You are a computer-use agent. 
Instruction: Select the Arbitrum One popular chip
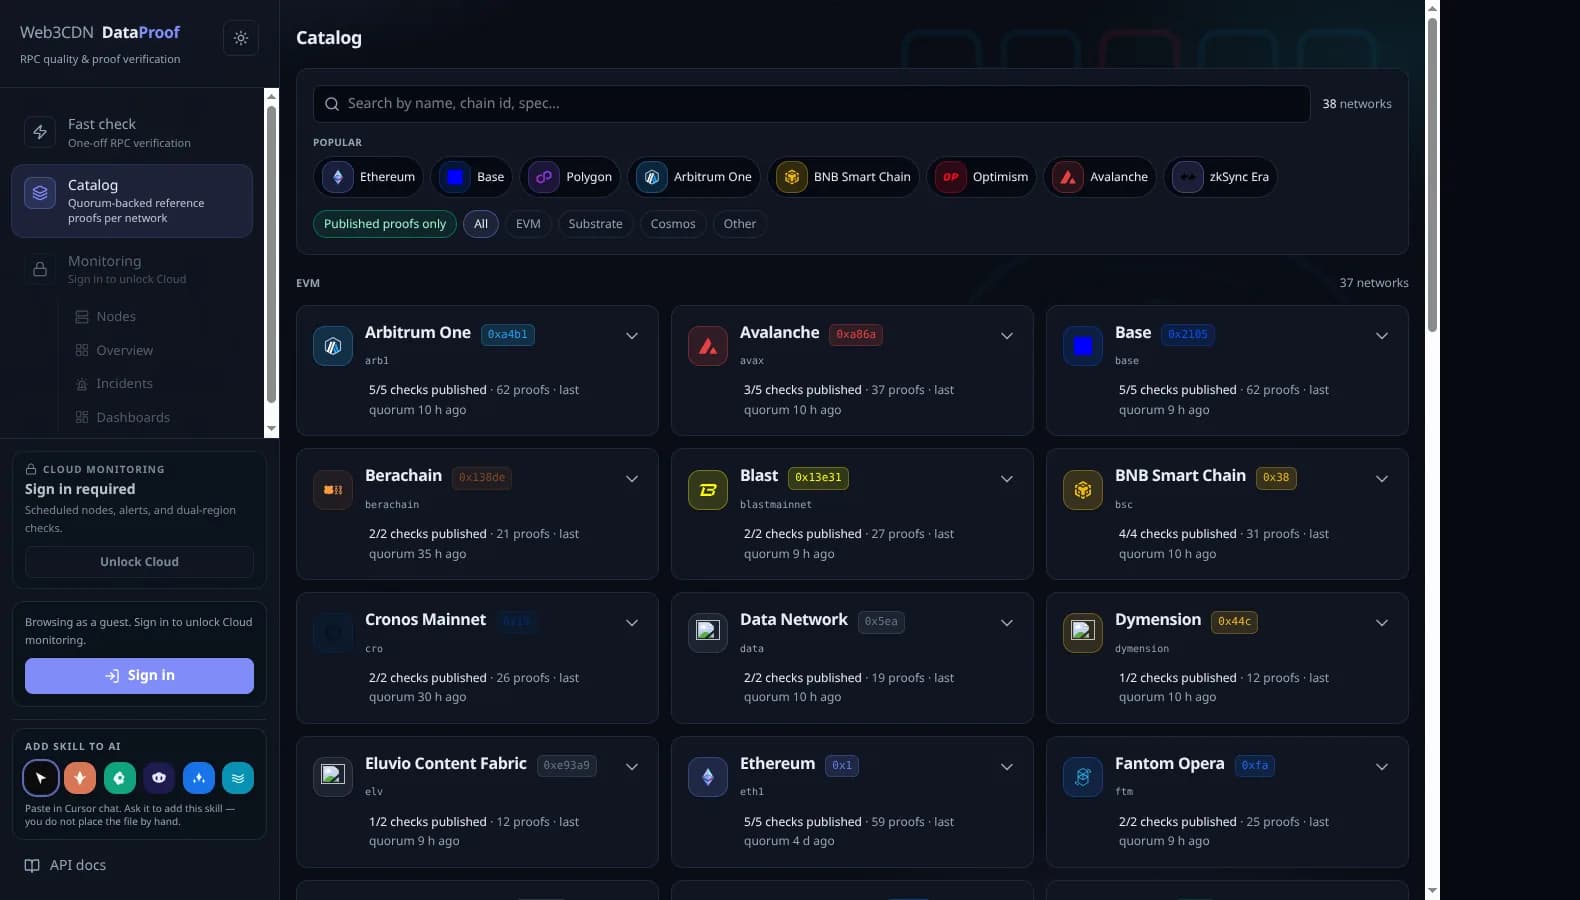click(x=694, y=177)
